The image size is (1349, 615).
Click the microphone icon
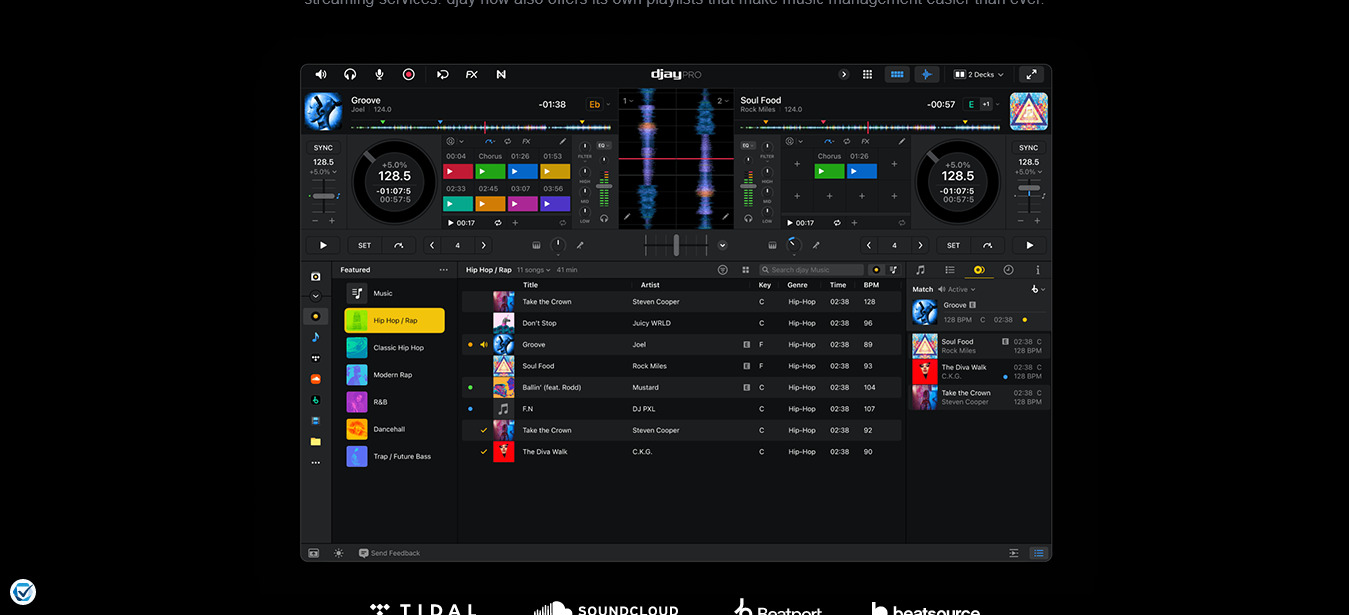[x=379, y=74]
